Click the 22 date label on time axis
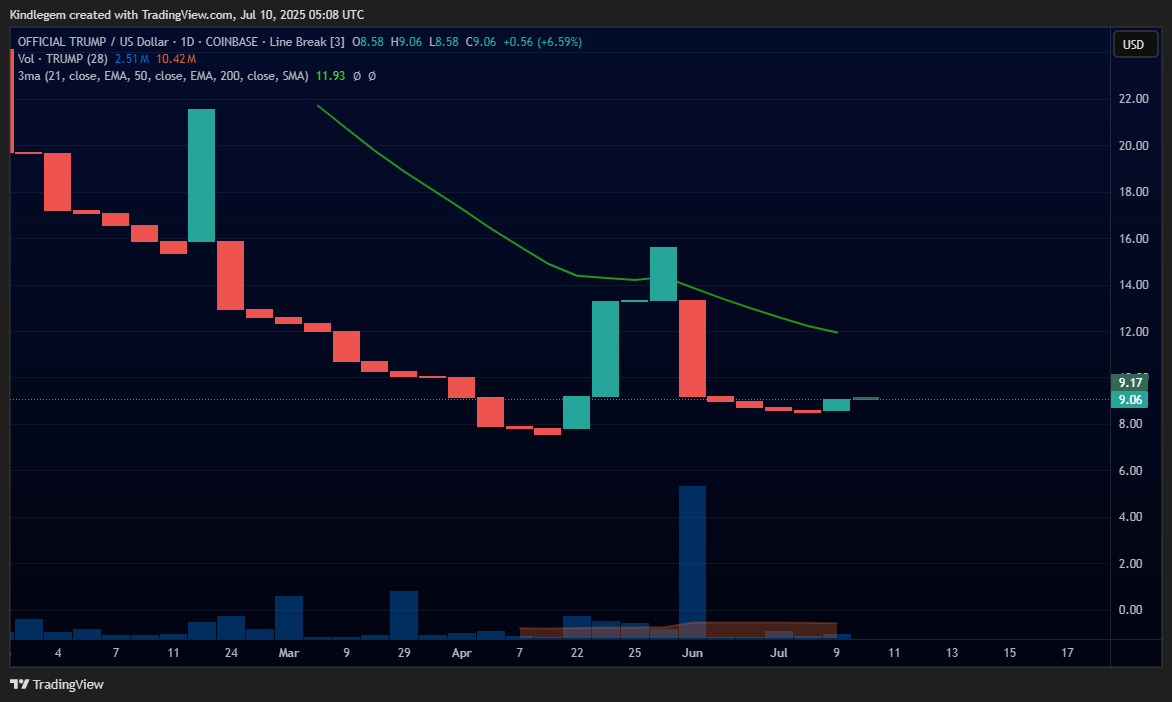 pos(577,653)
